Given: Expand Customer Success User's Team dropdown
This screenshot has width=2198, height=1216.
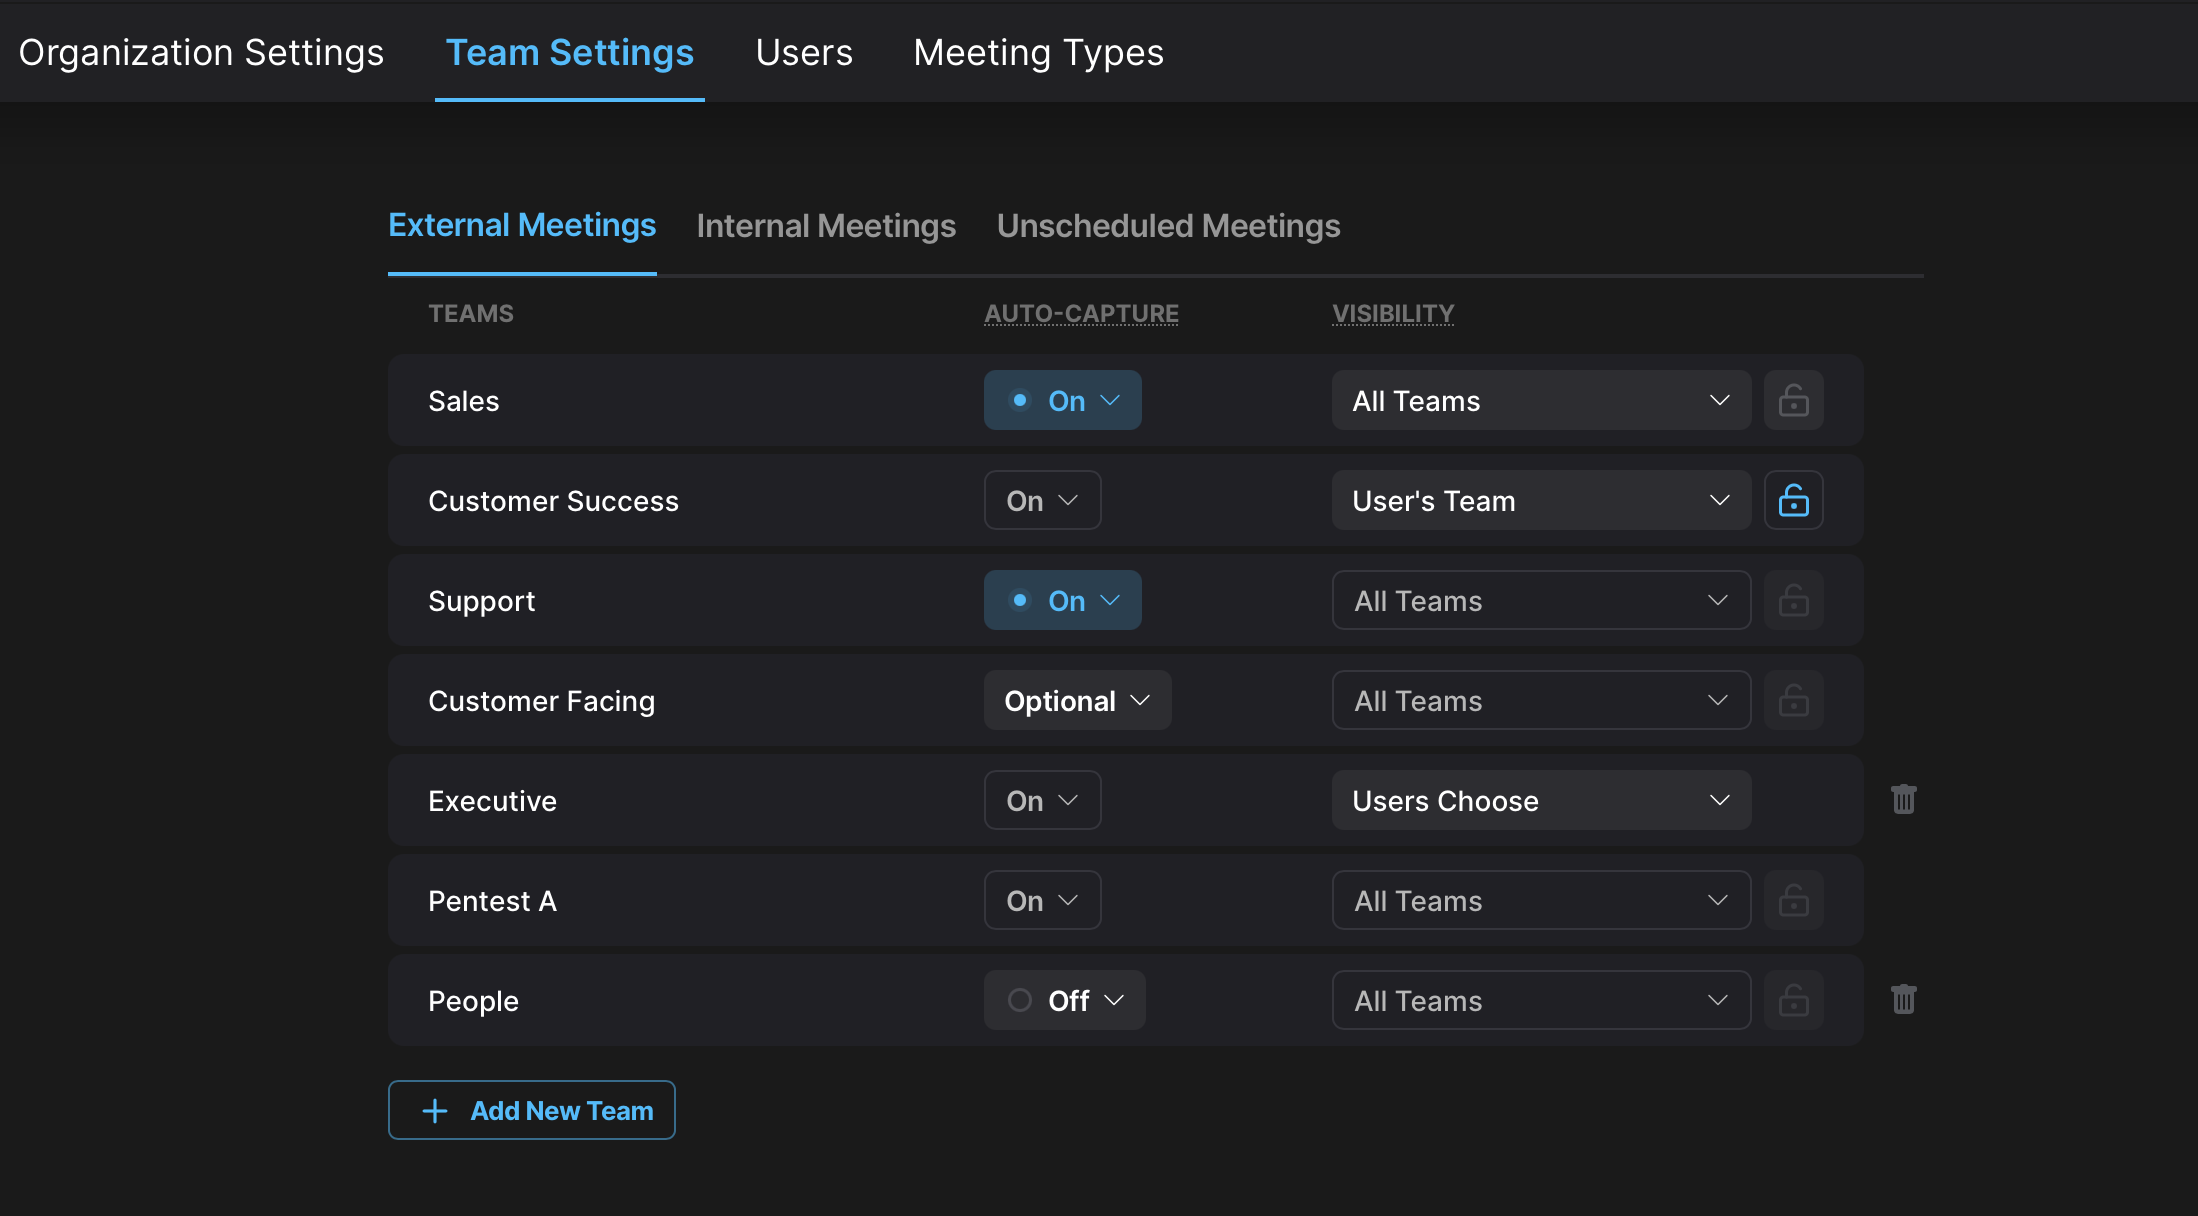Looking at the screenshot, I should (1541, 500).
